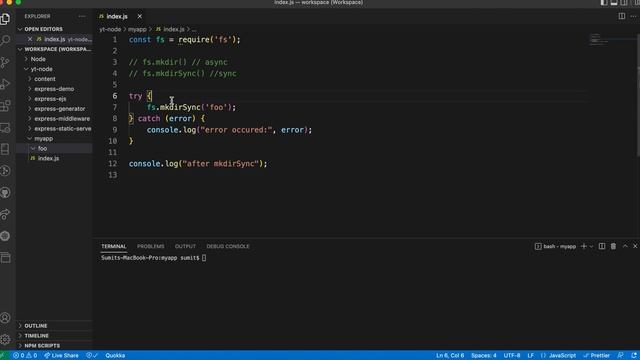Click line number 12 in gutter
The height and width of the screenshot is (360, 640).
[113, 164]
